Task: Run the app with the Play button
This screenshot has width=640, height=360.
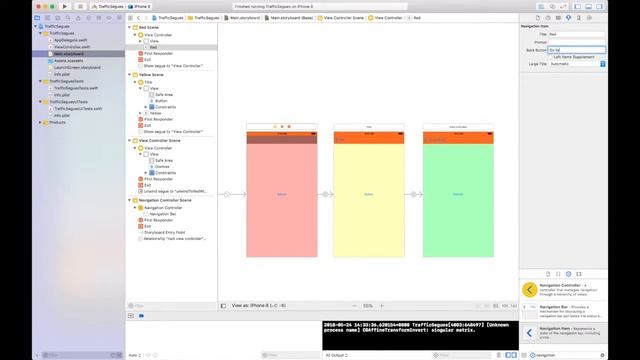Action: tap(64, 7)
